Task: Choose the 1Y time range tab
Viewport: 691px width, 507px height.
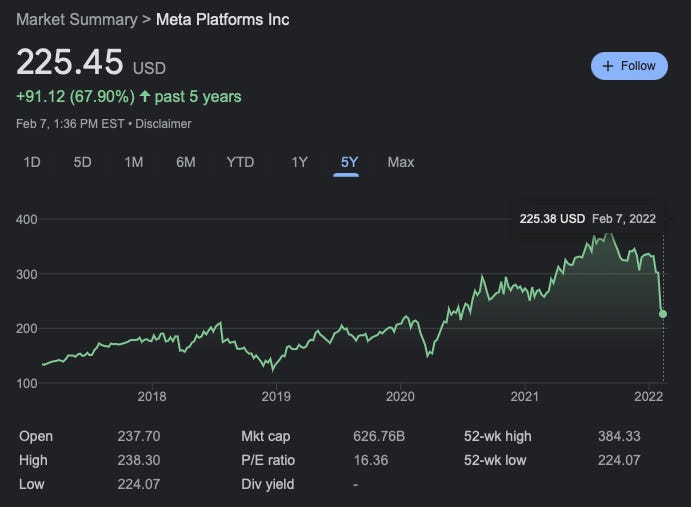Action: [x=299, y=162]
